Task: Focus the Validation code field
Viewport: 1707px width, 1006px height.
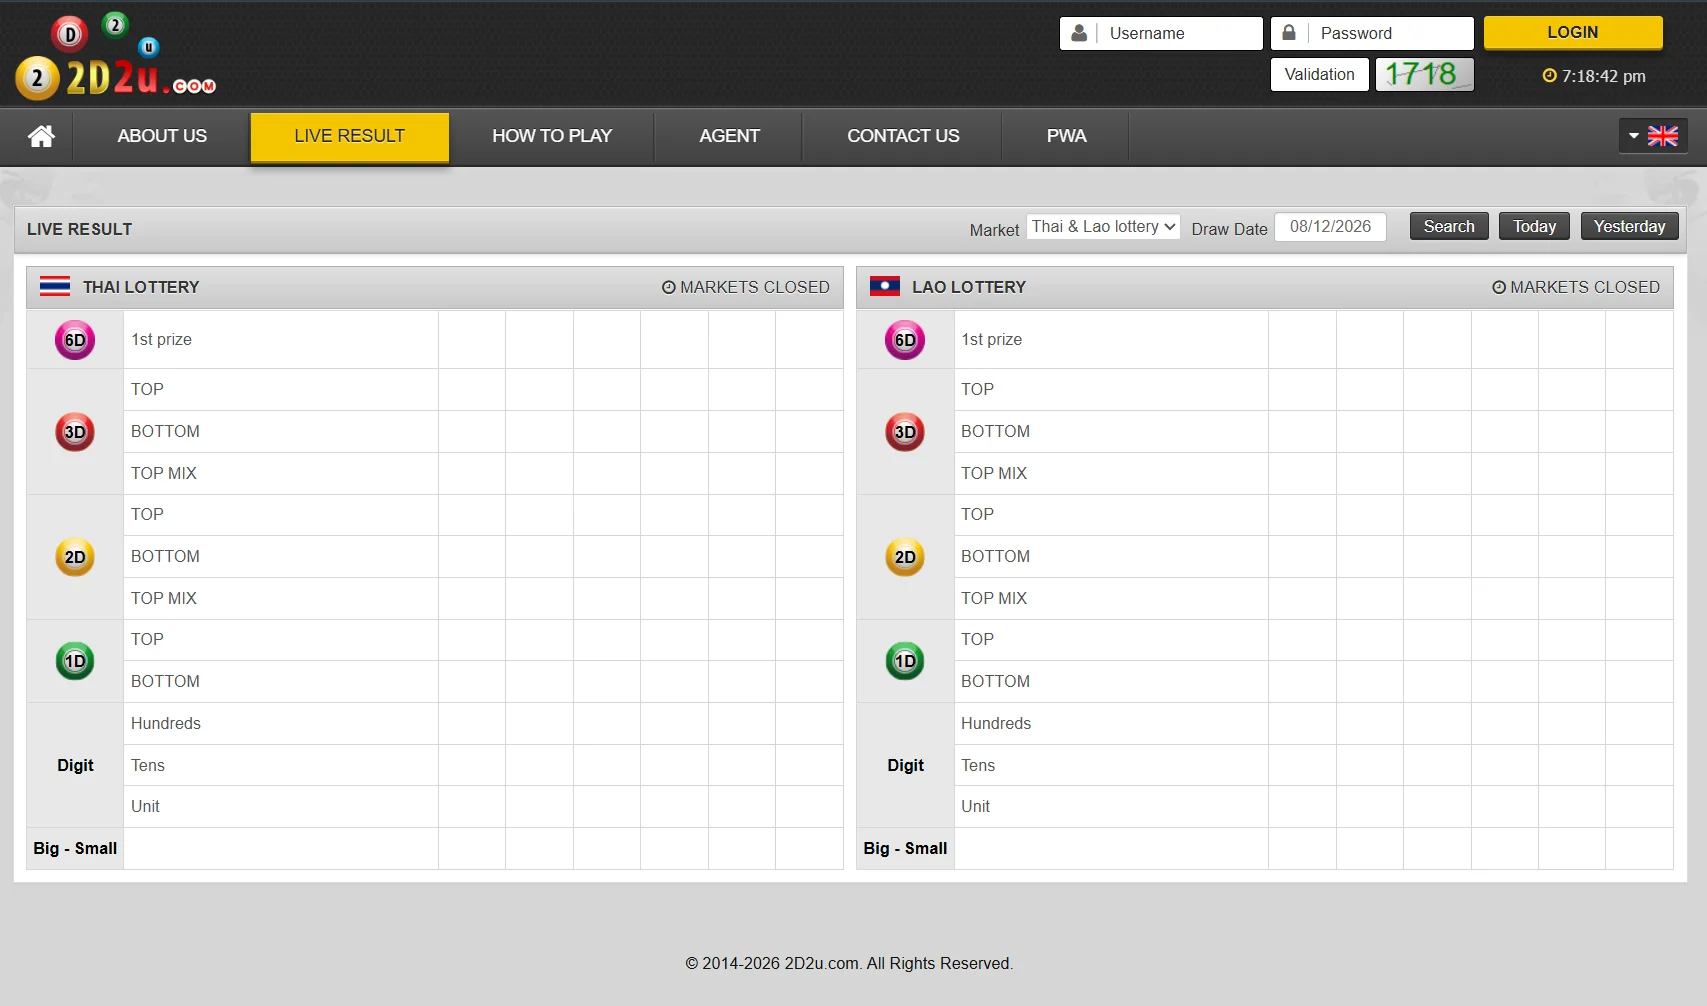Action: point(1319,74)
